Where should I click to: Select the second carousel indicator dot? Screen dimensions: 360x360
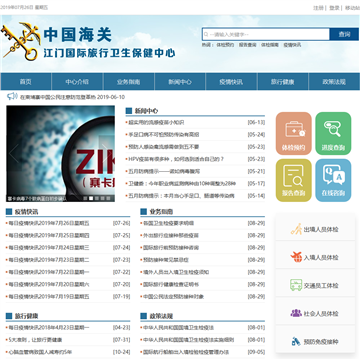pyautogui.click(x=91, y=198)
